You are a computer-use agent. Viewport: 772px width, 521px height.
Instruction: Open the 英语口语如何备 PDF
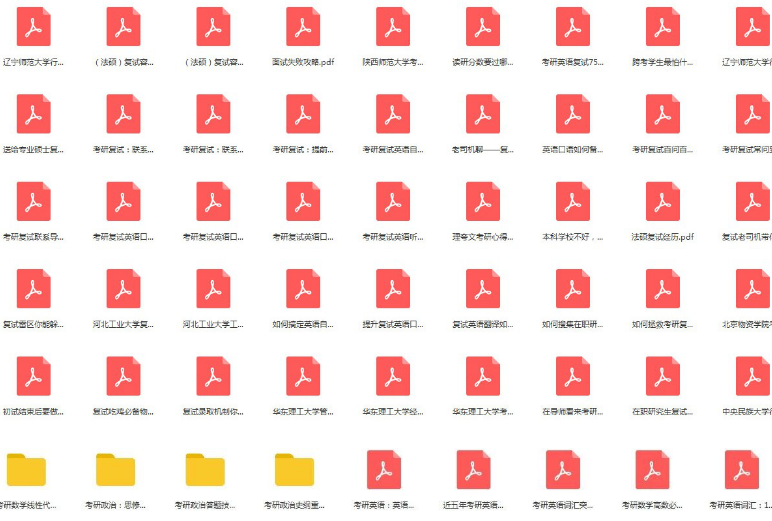(573, 114)
